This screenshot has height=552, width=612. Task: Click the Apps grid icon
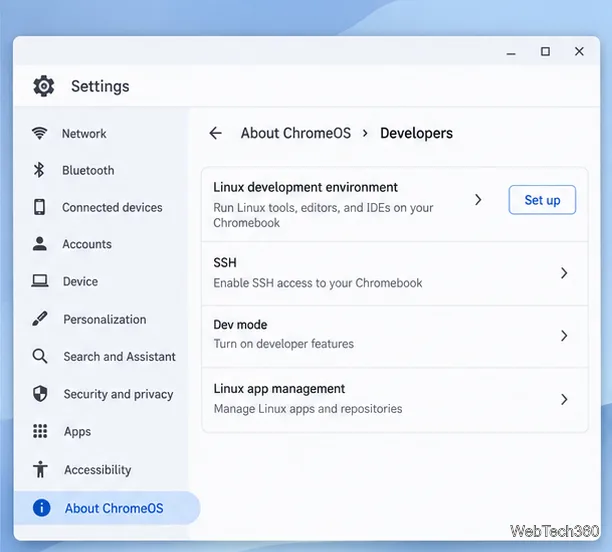[x=40, y=431]
